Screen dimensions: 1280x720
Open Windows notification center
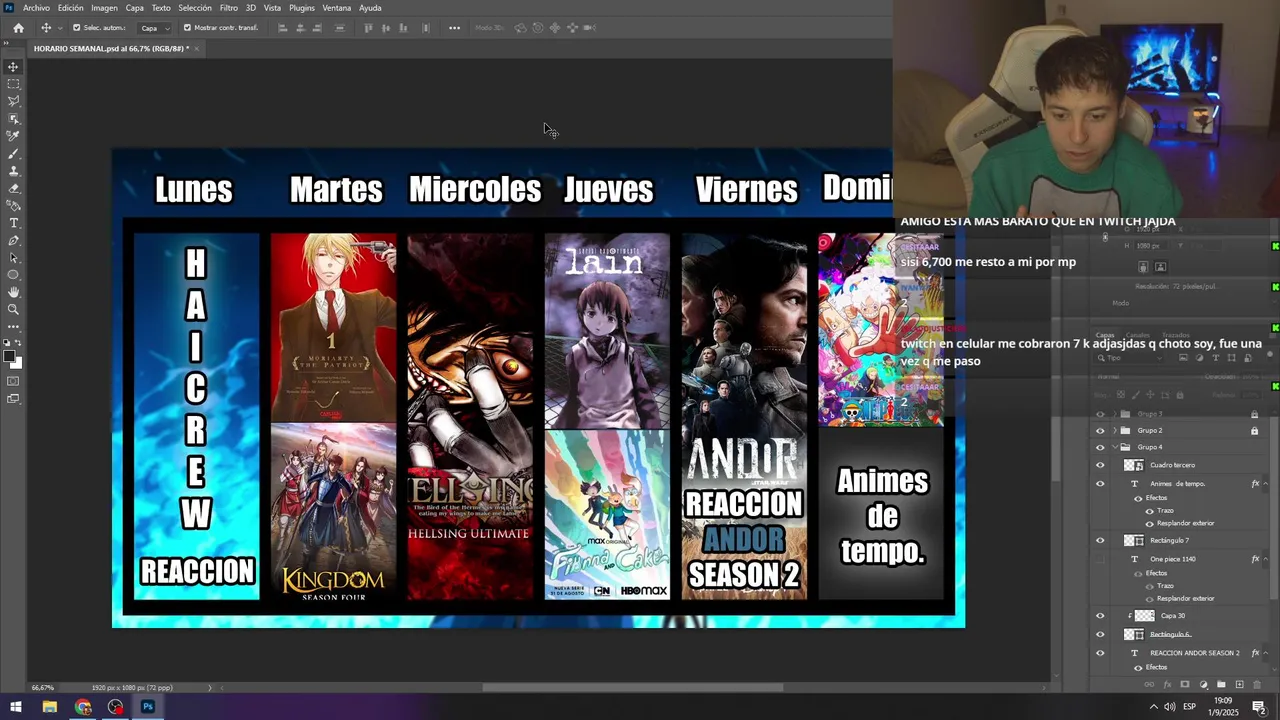click(x=1258, y=707)
